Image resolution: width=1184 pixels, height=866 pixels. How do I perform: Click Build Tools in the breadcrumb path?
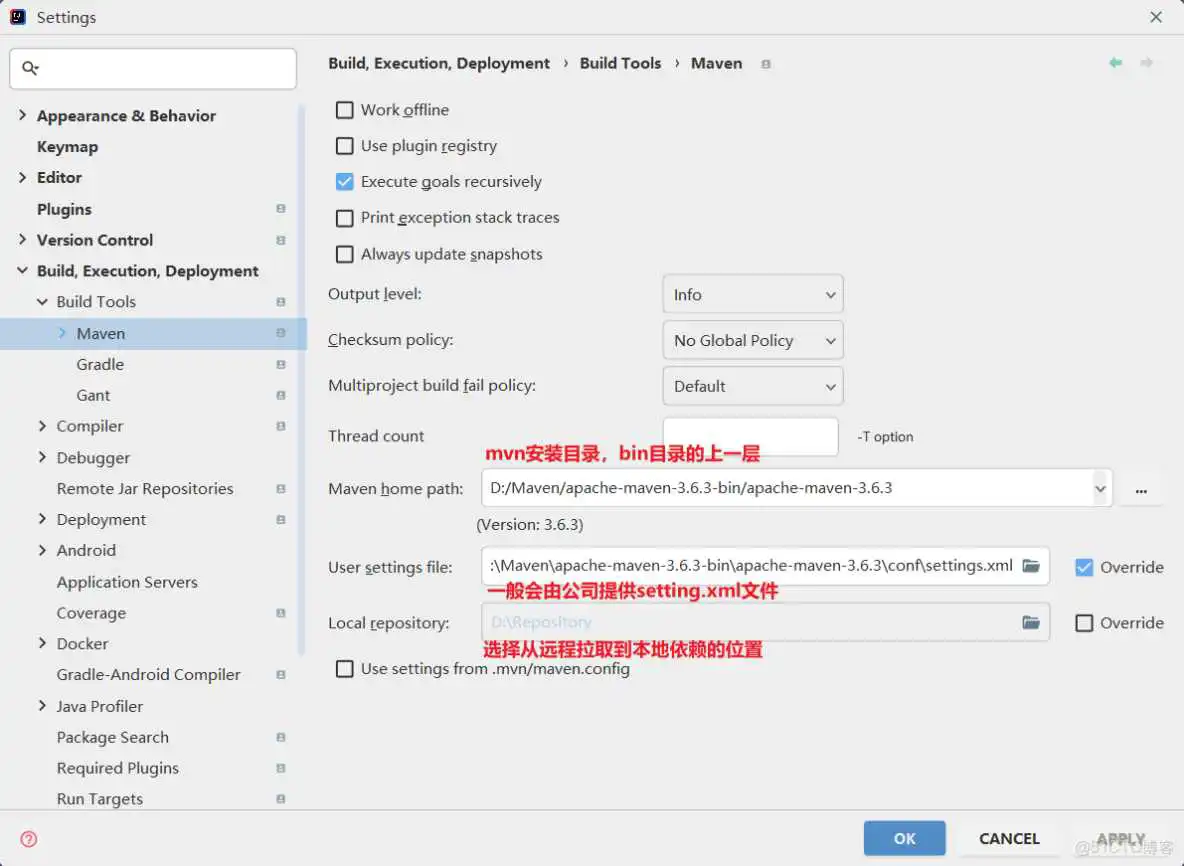[x=620, y=63]
